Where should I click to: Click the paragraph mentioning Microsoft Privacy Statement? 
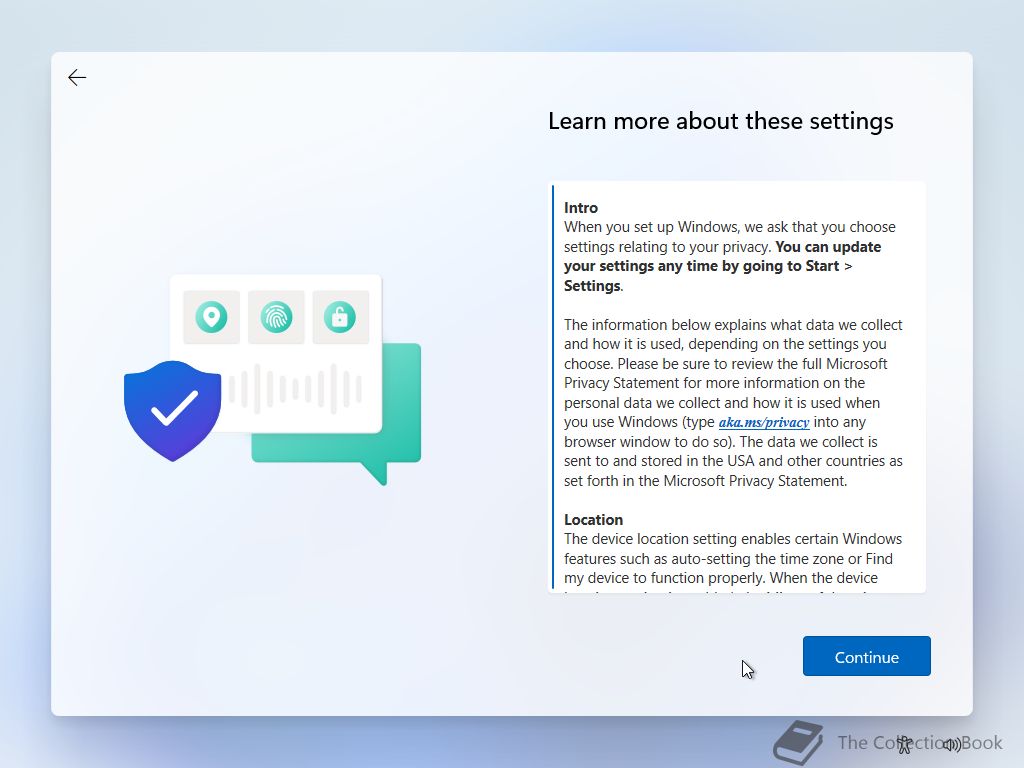tap(733, 403)
